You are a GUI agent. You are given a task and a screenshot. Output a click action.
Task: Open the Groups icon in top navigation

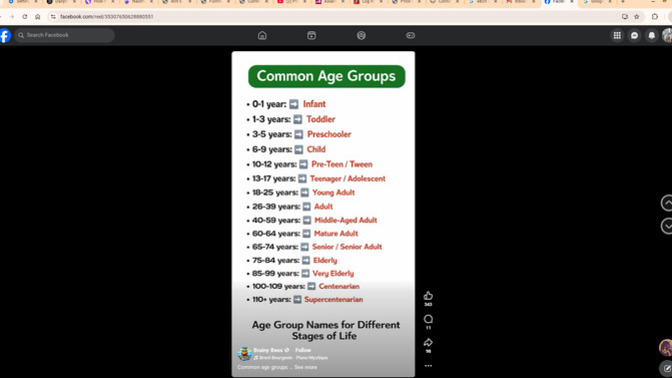click(361, 36)
